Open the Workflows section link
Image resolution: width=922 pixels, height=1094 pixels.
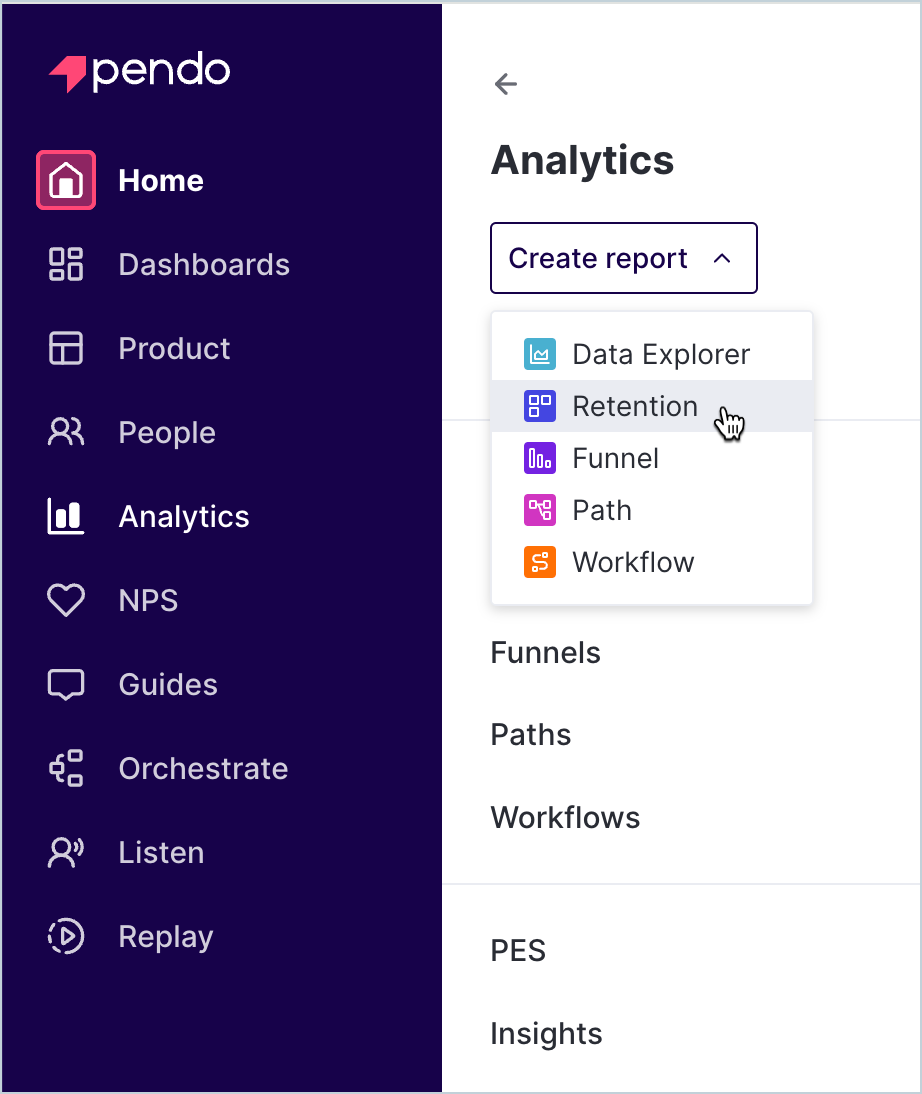point(565,817)
